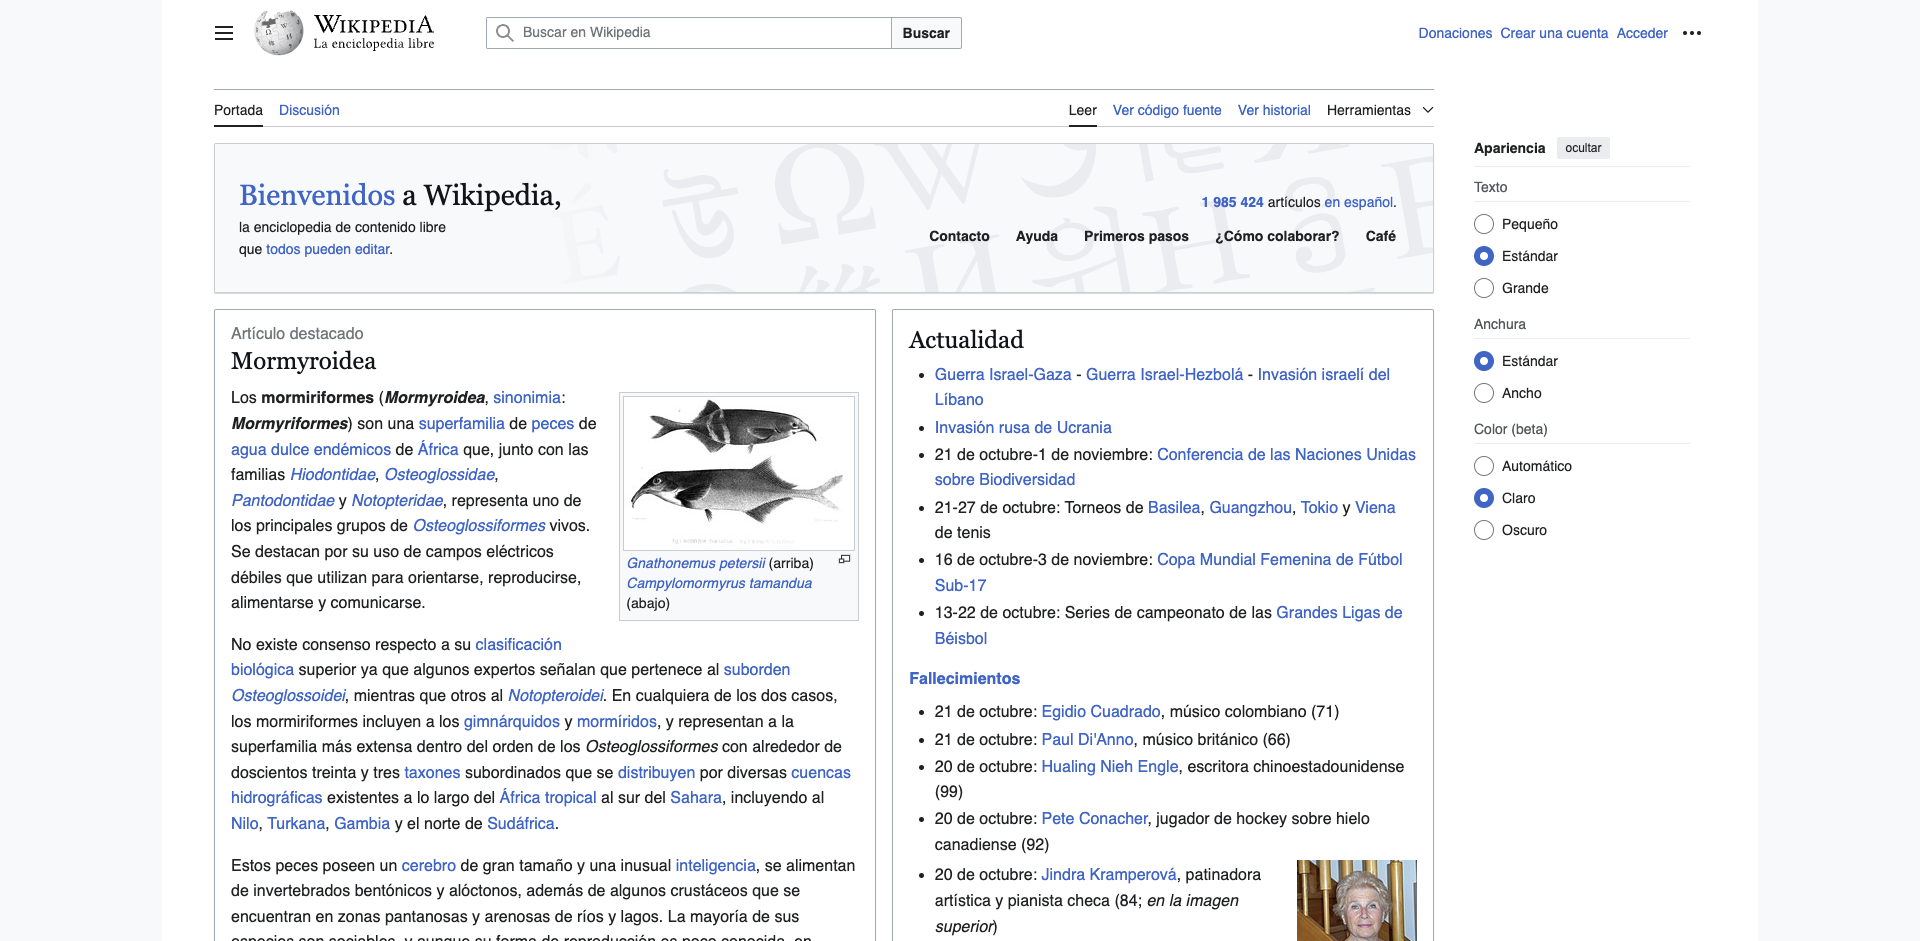Click Campylomormyrus tamandua caption link
This screenshot has height=941, width=1920.
pyautogui.click(x=719, y=583)
